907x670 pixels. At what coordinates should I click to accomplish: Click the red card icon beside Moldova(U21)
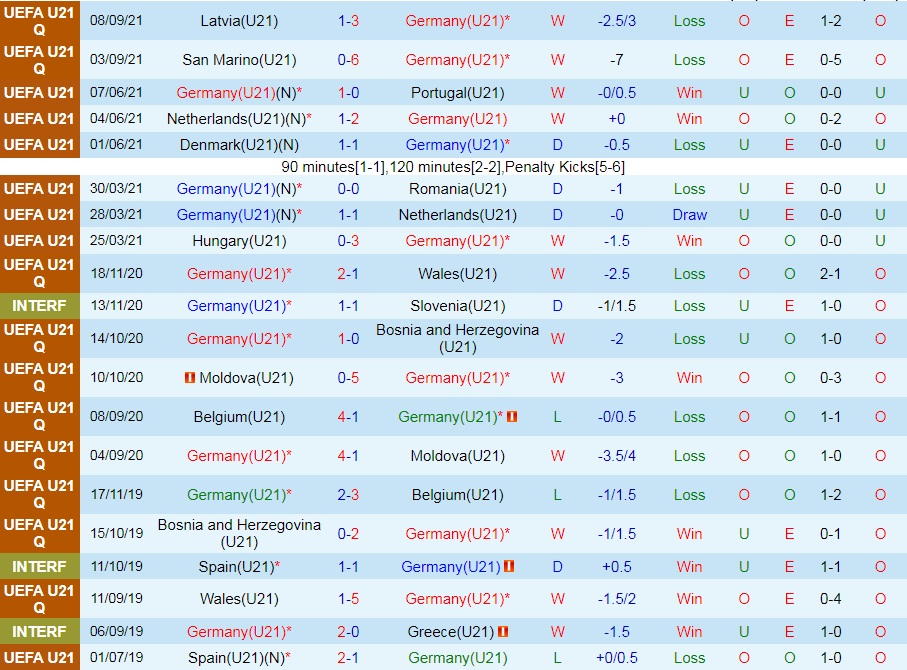pos(190,378)
